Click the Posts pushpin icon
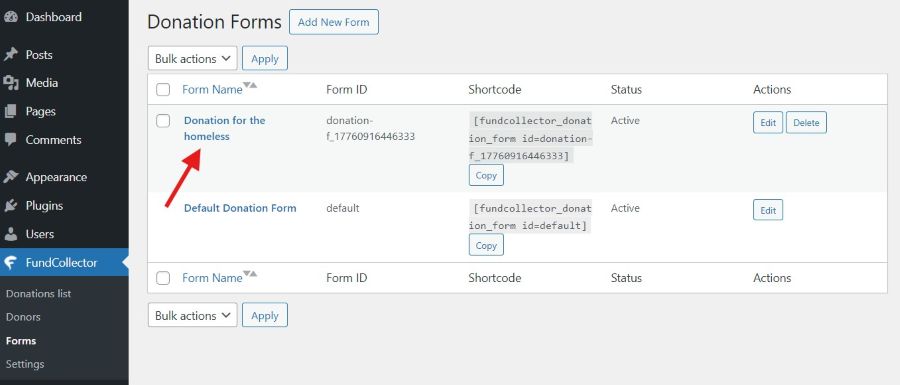The width and height of the screenshot is (900, 385). pos(10,55)
